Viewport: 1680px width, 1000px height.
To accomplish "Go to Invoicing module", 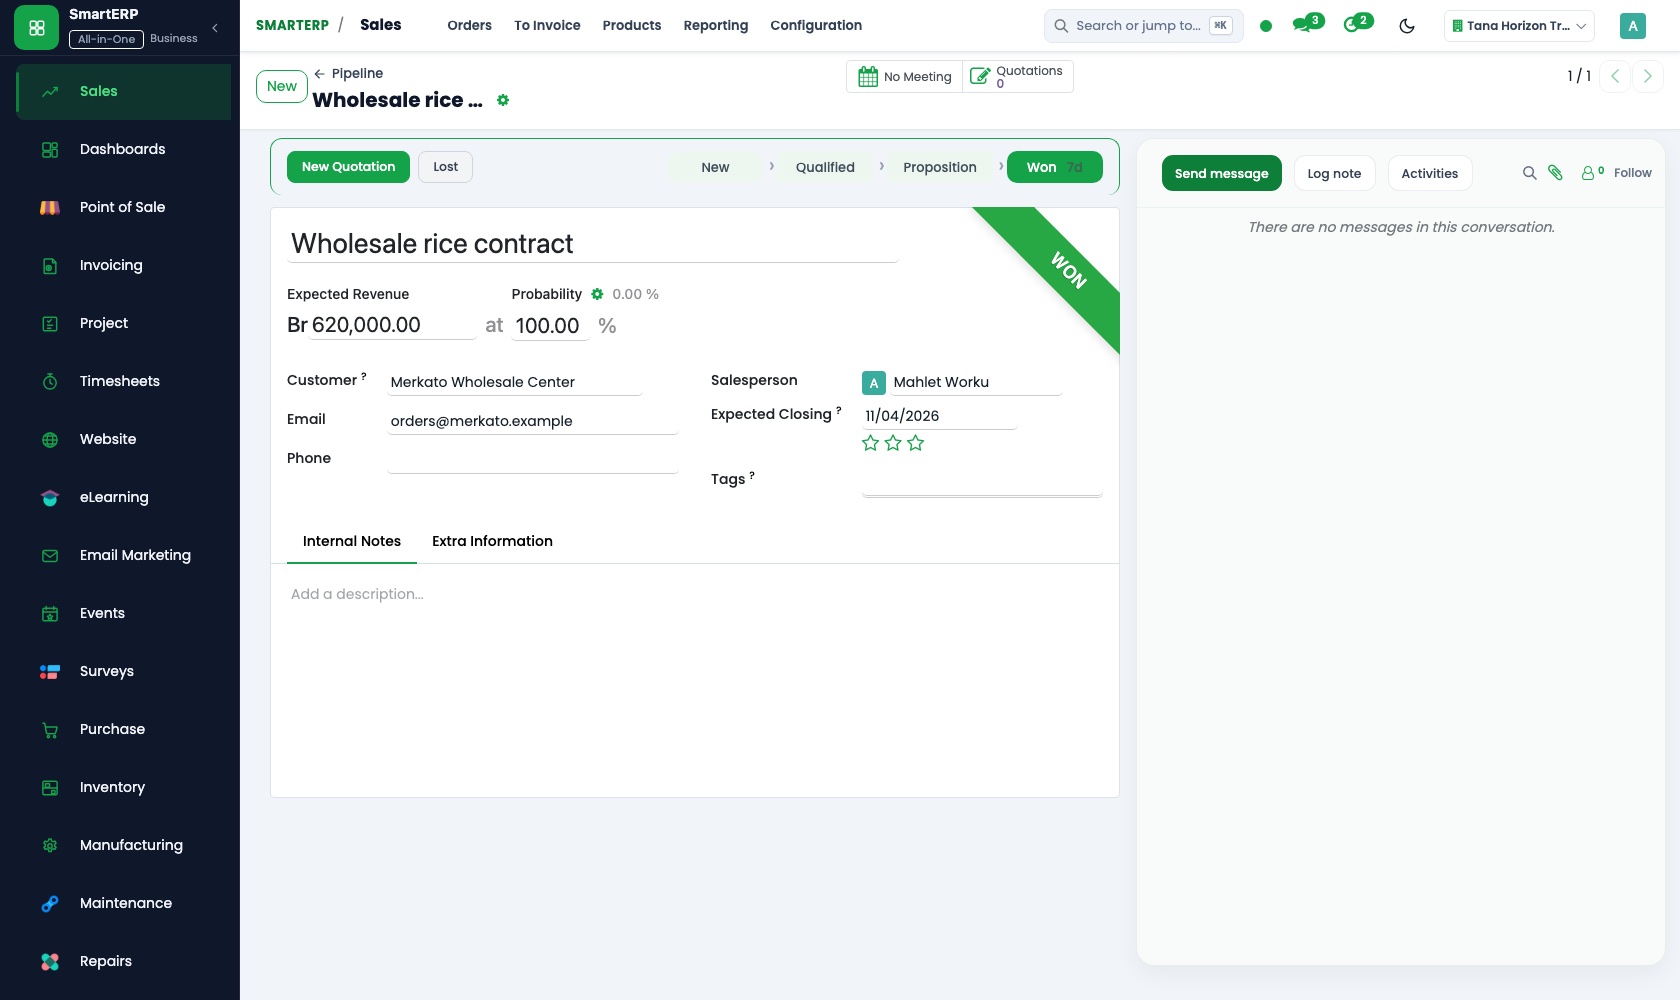I will (x=123, y=265).
